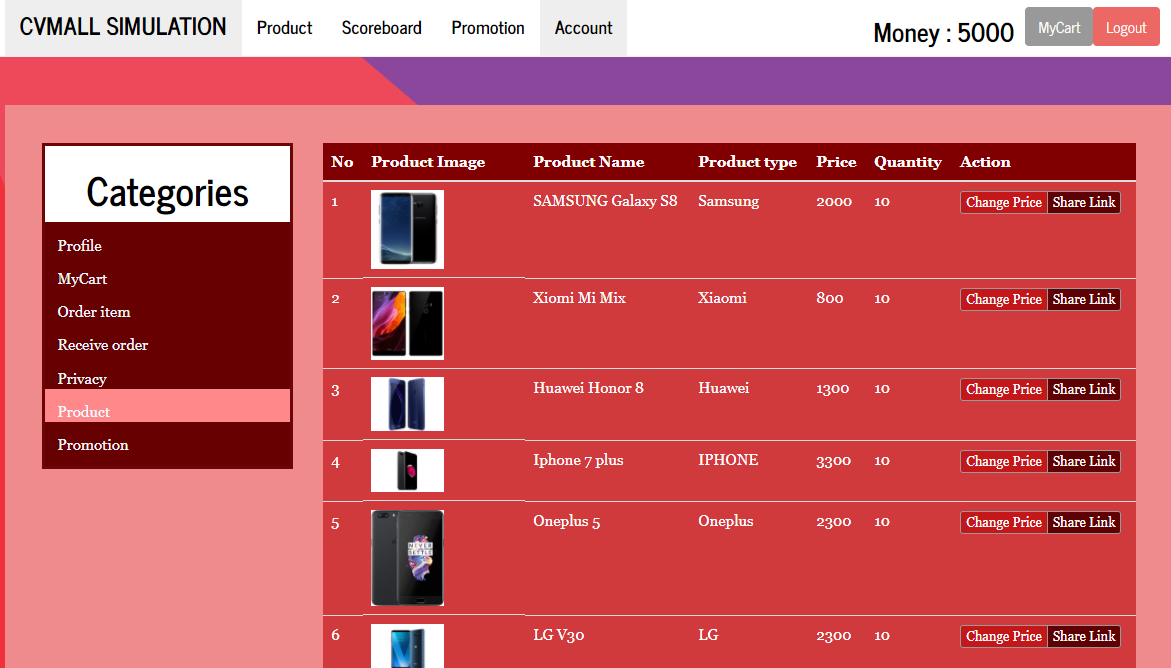Open the Promotion navbar item

[x=487, y=28]
